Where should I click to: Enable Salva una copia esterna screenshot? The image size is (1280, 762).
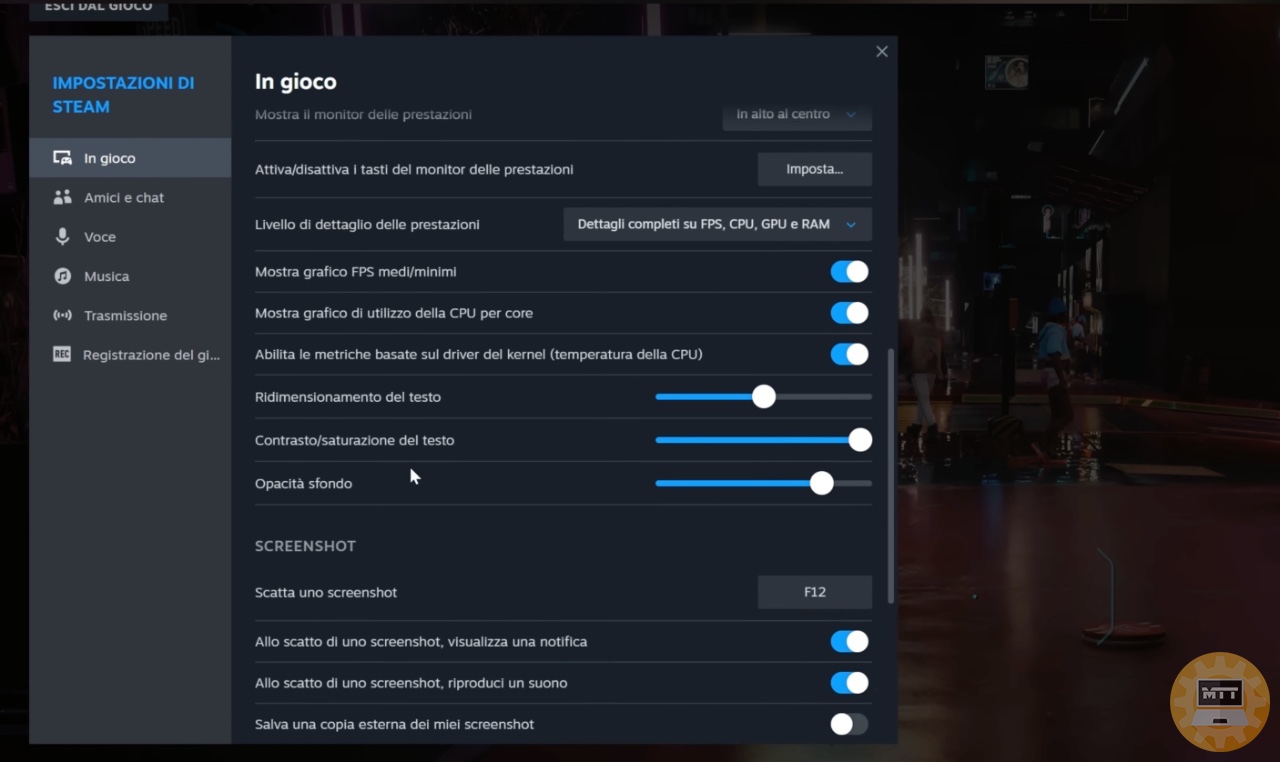[x=849, y=724]
